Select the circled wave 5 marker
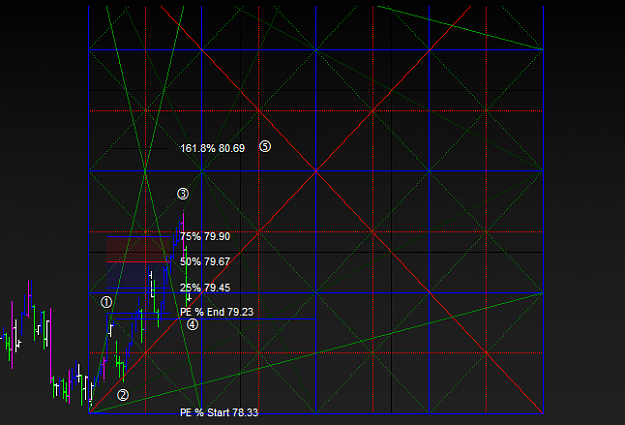625x425 pixels. click(265, 146)
